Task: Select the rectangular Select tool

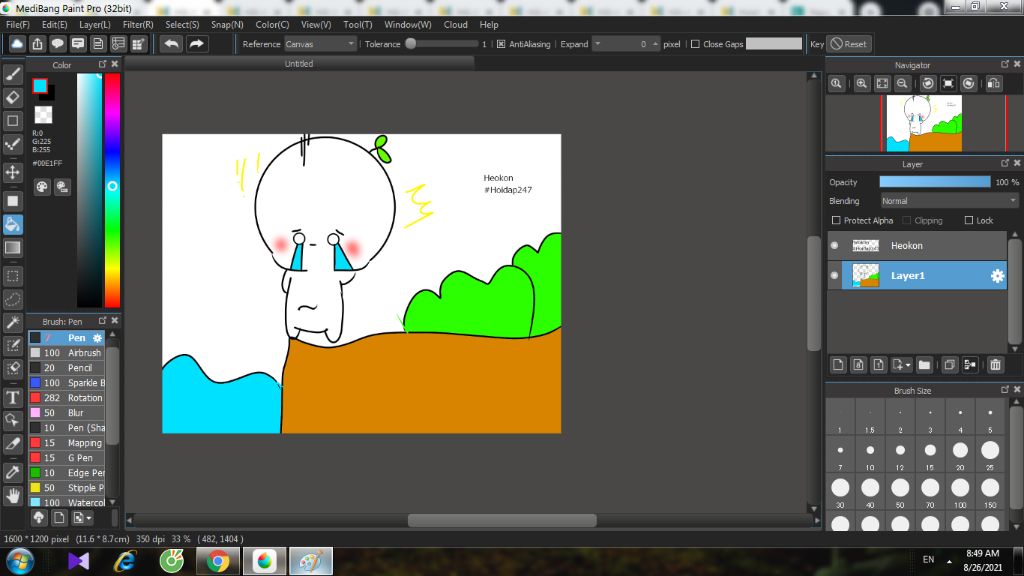Action: (12, 276)
